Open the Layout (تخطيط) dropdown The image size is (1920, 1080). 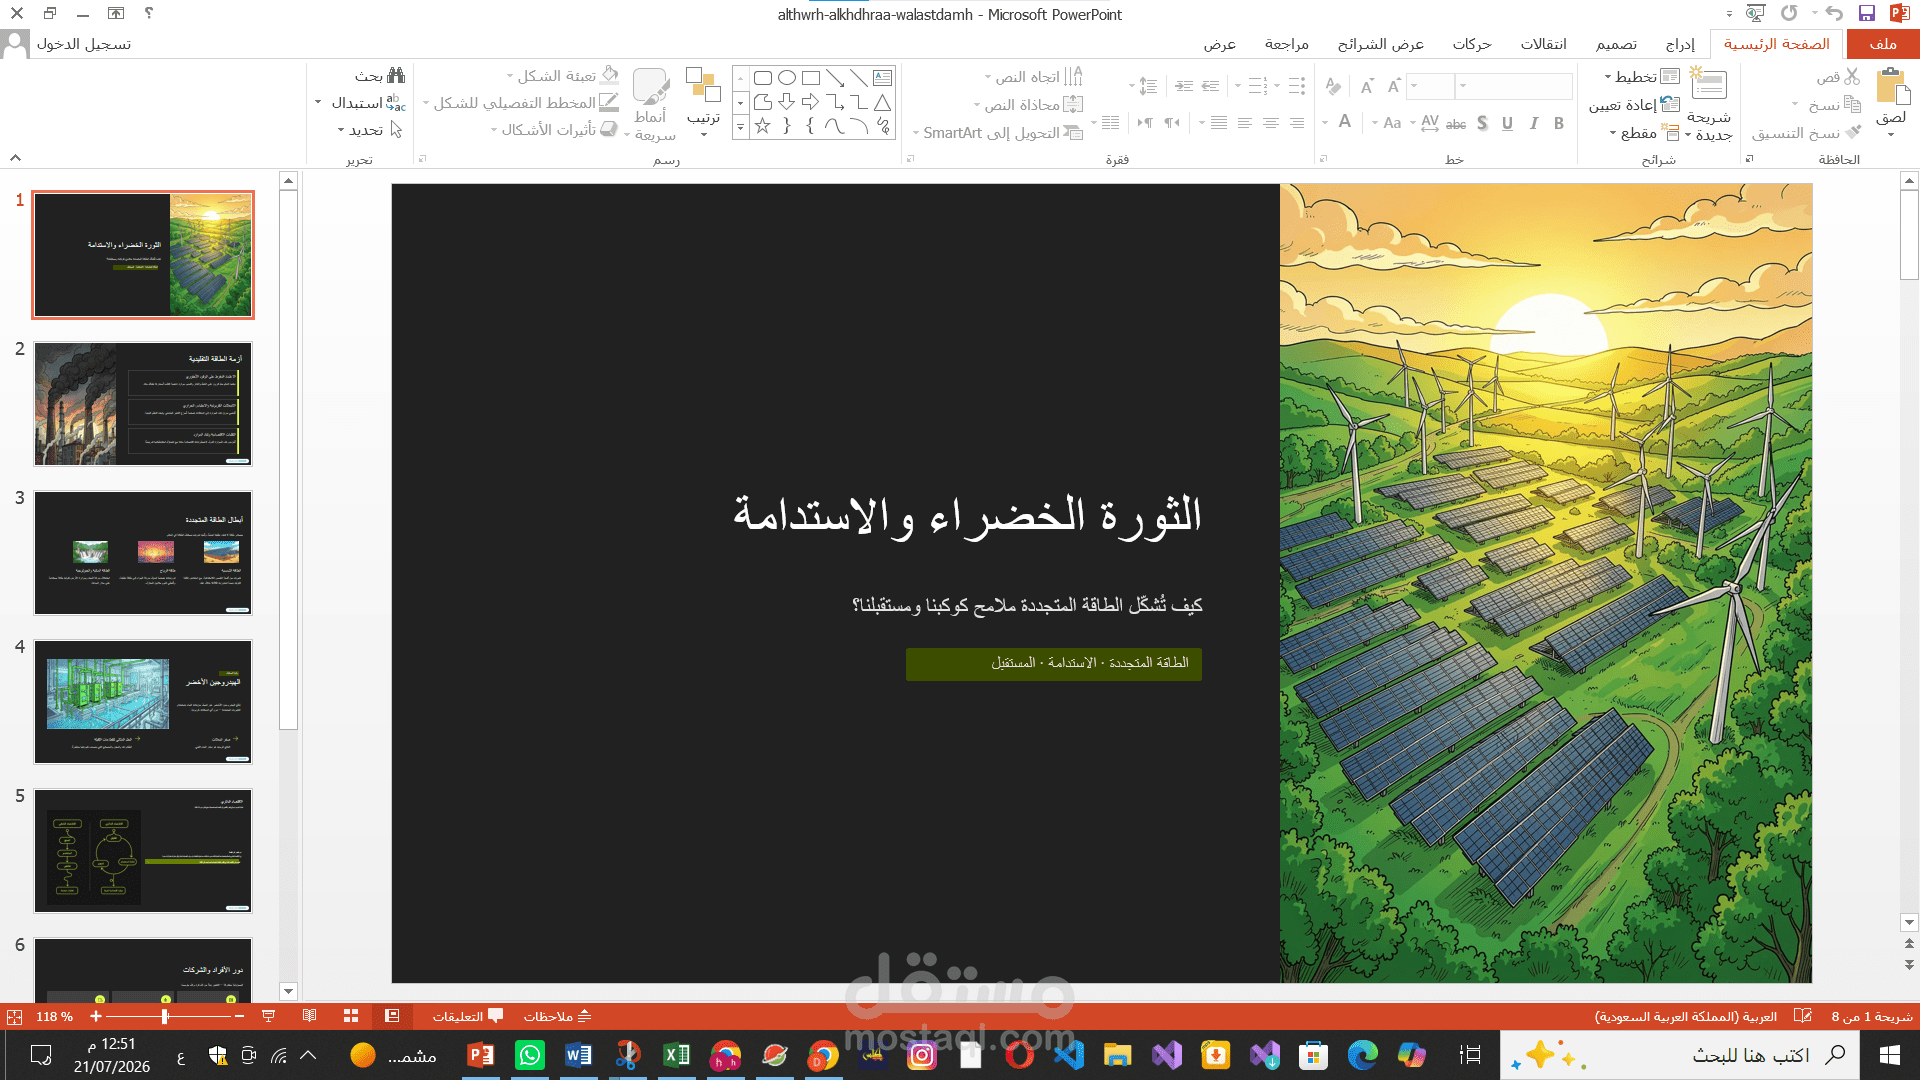1642,77
